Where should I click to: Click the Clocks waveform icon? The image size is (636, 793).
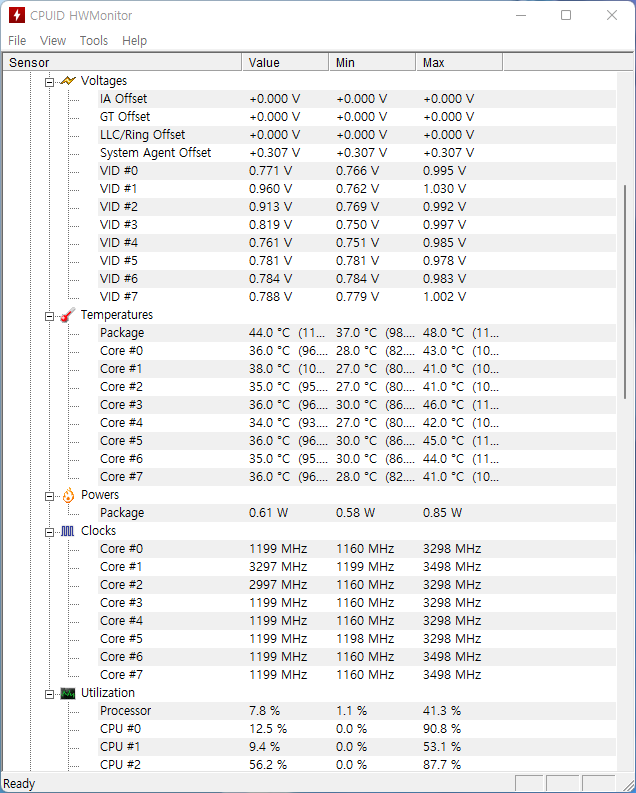[68, 531]
